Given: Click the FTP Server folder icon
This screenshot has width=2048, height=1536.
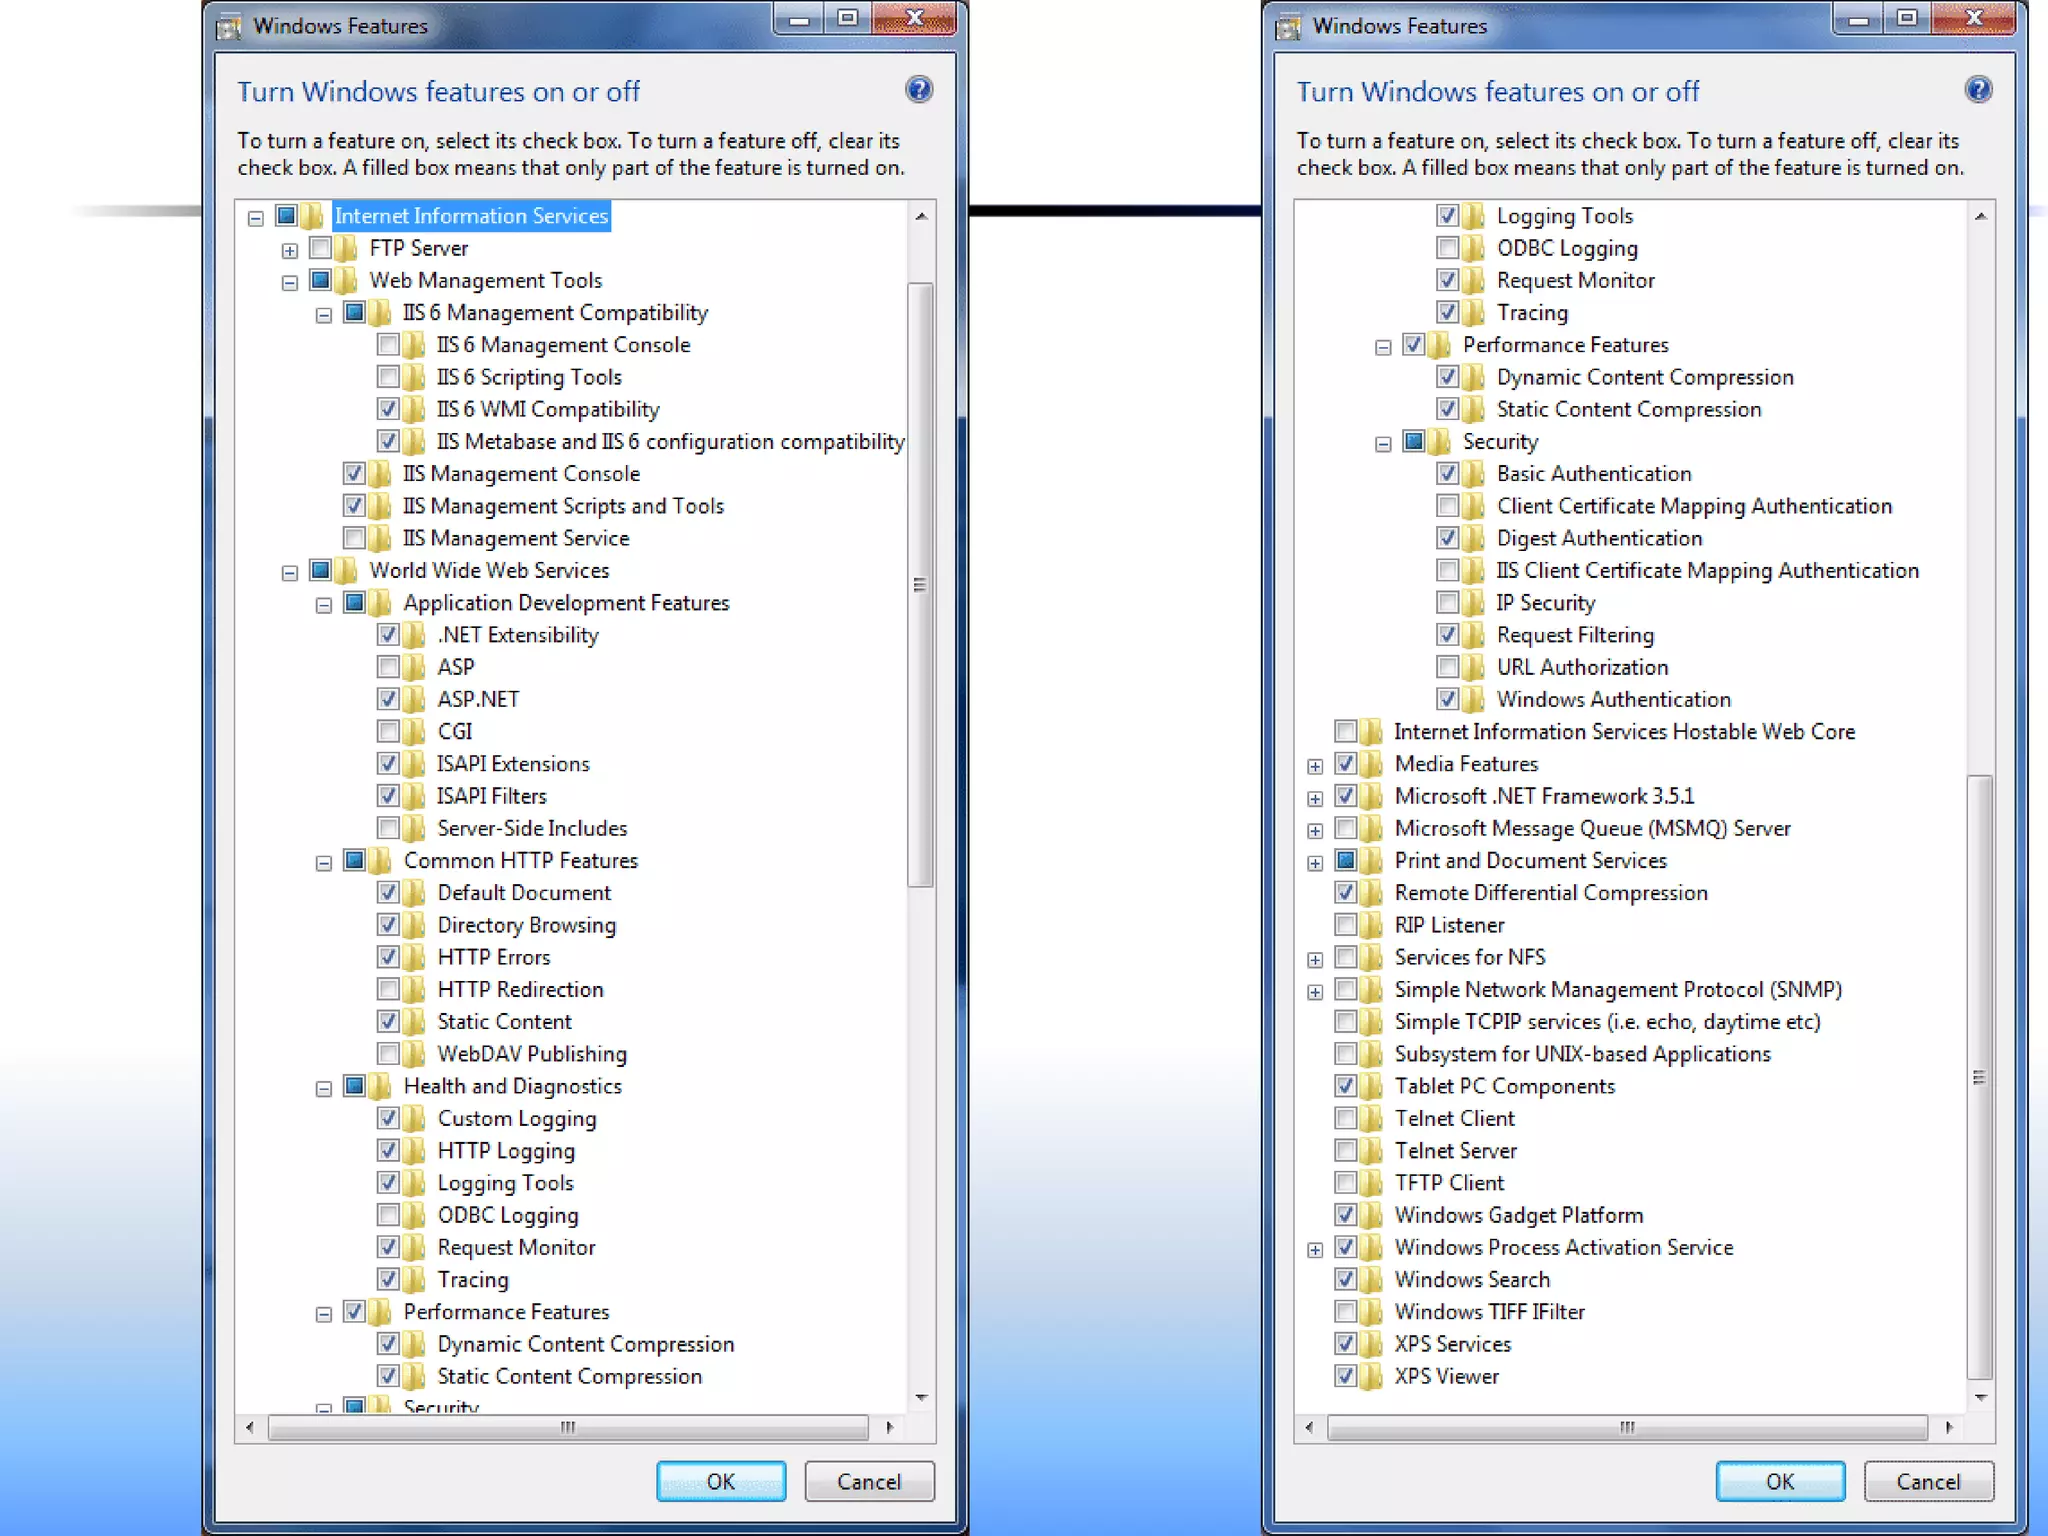Looking at the screenshot, I should [346, 248].
